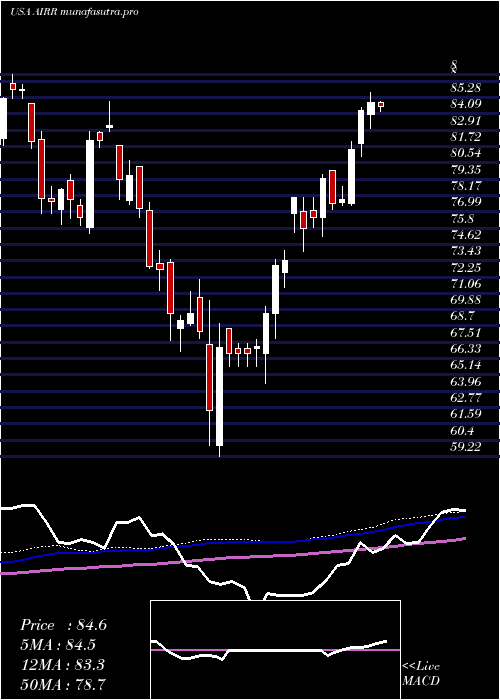Image resolution: width=500 pixels, height=700 pixels.
Task: Click the 'Price : 84.6' readout
Action: (x=63, y=625)
